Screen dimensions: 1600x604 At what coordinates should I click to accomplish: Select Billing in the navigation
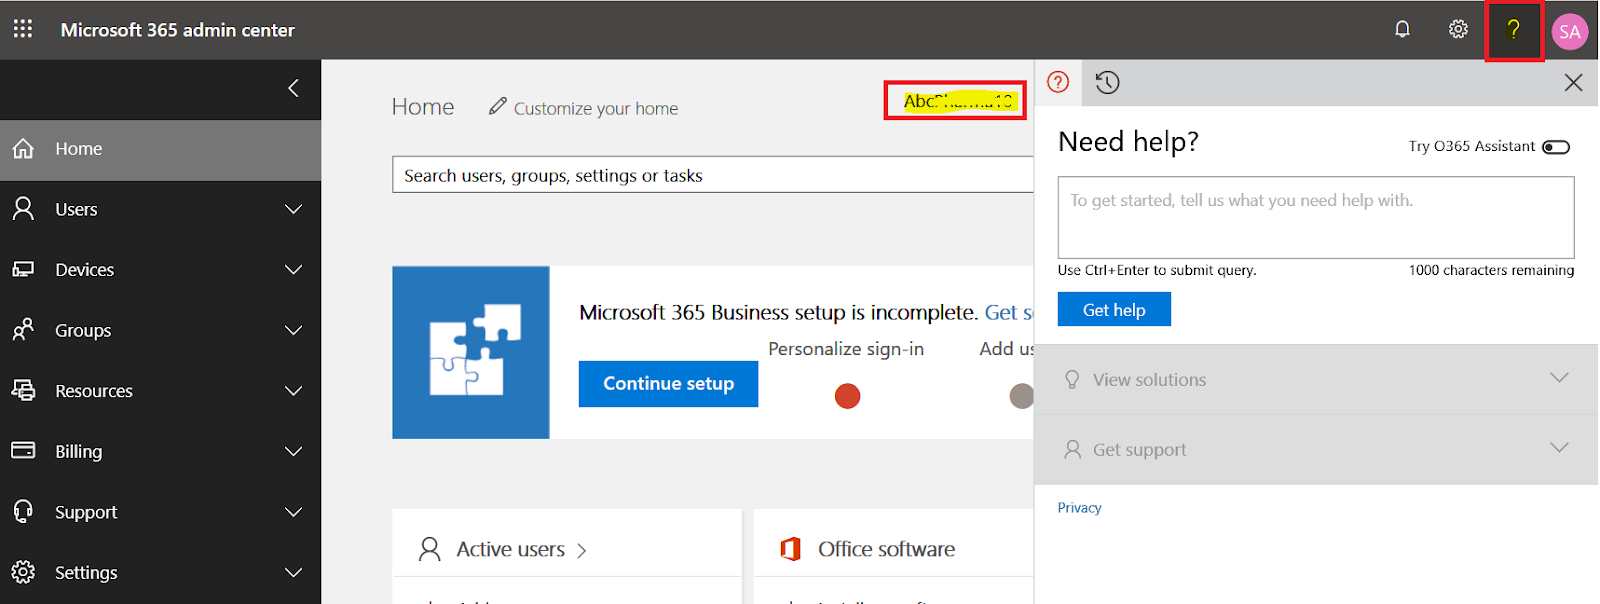tap(160, 451)
